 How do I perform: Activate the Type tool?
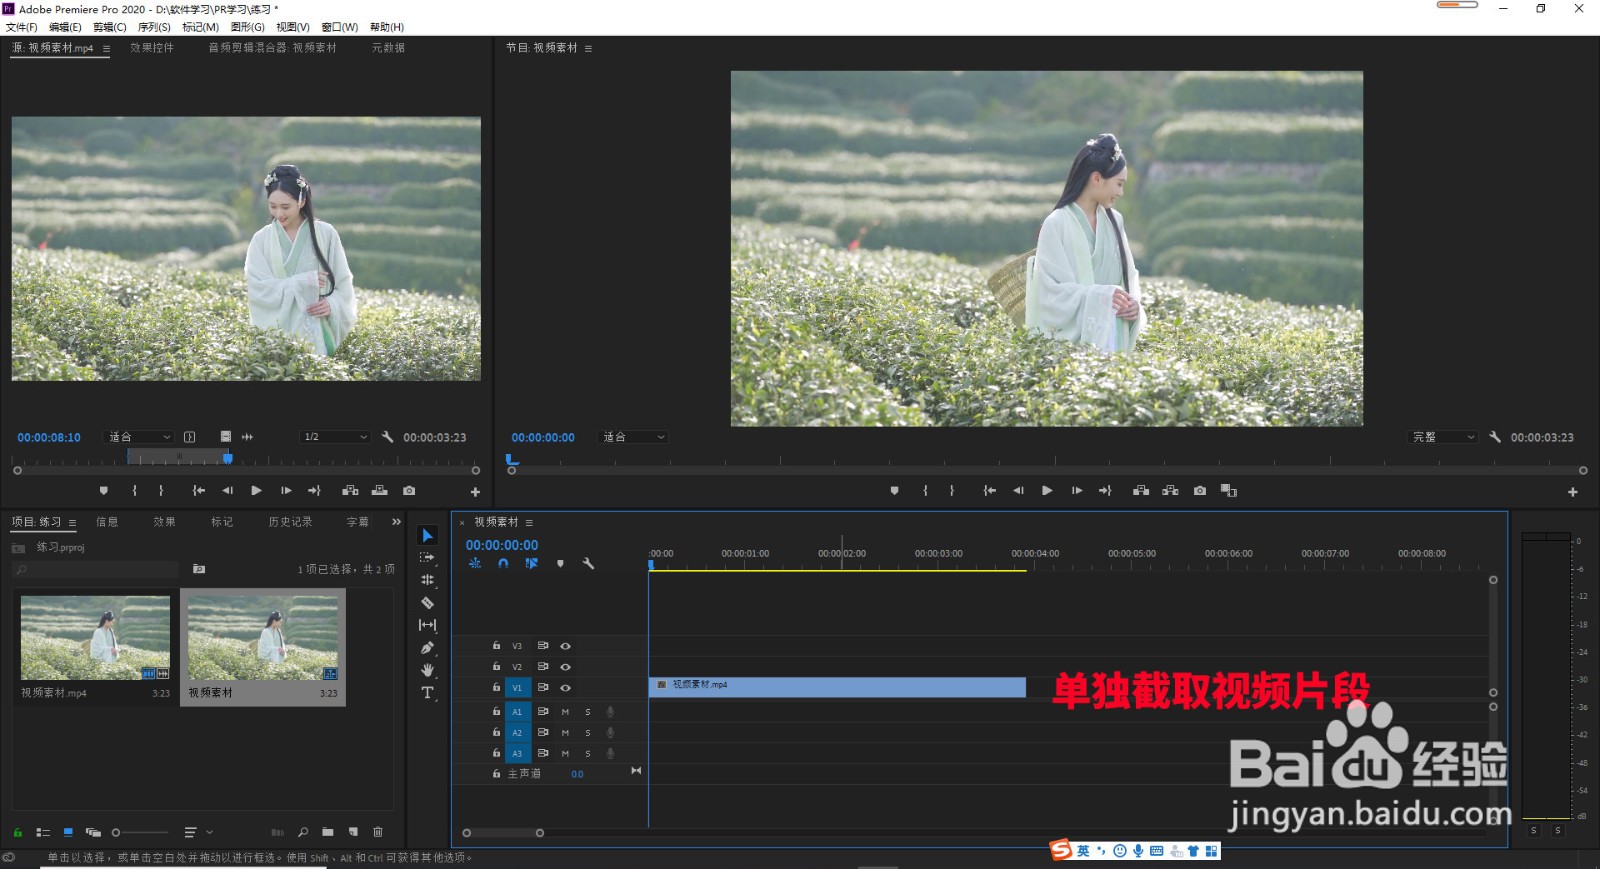coord(427,692)
